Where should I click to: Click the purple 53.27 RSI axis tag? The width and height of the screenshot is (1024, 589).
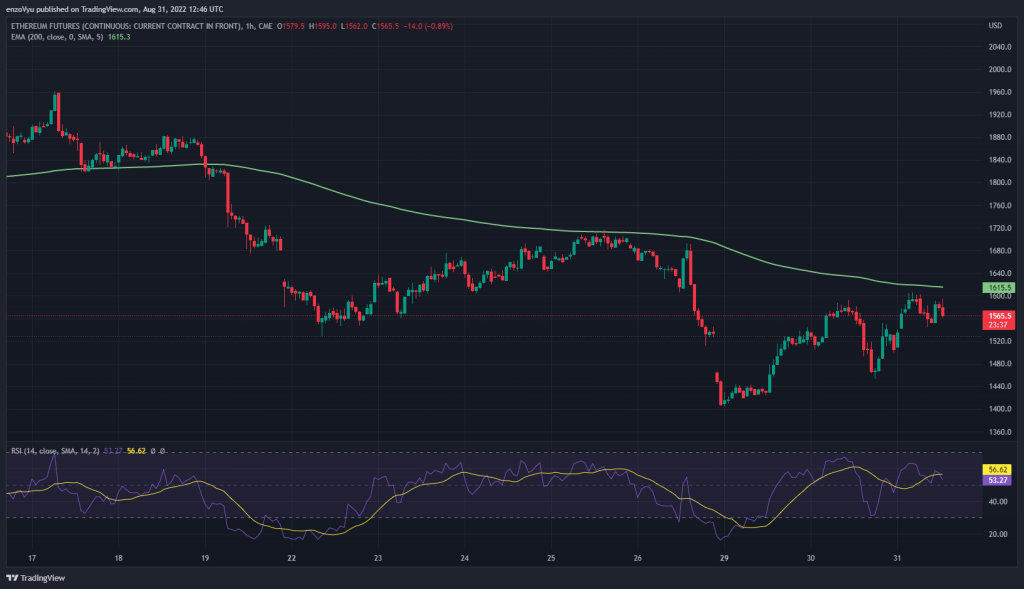point(997,480)
